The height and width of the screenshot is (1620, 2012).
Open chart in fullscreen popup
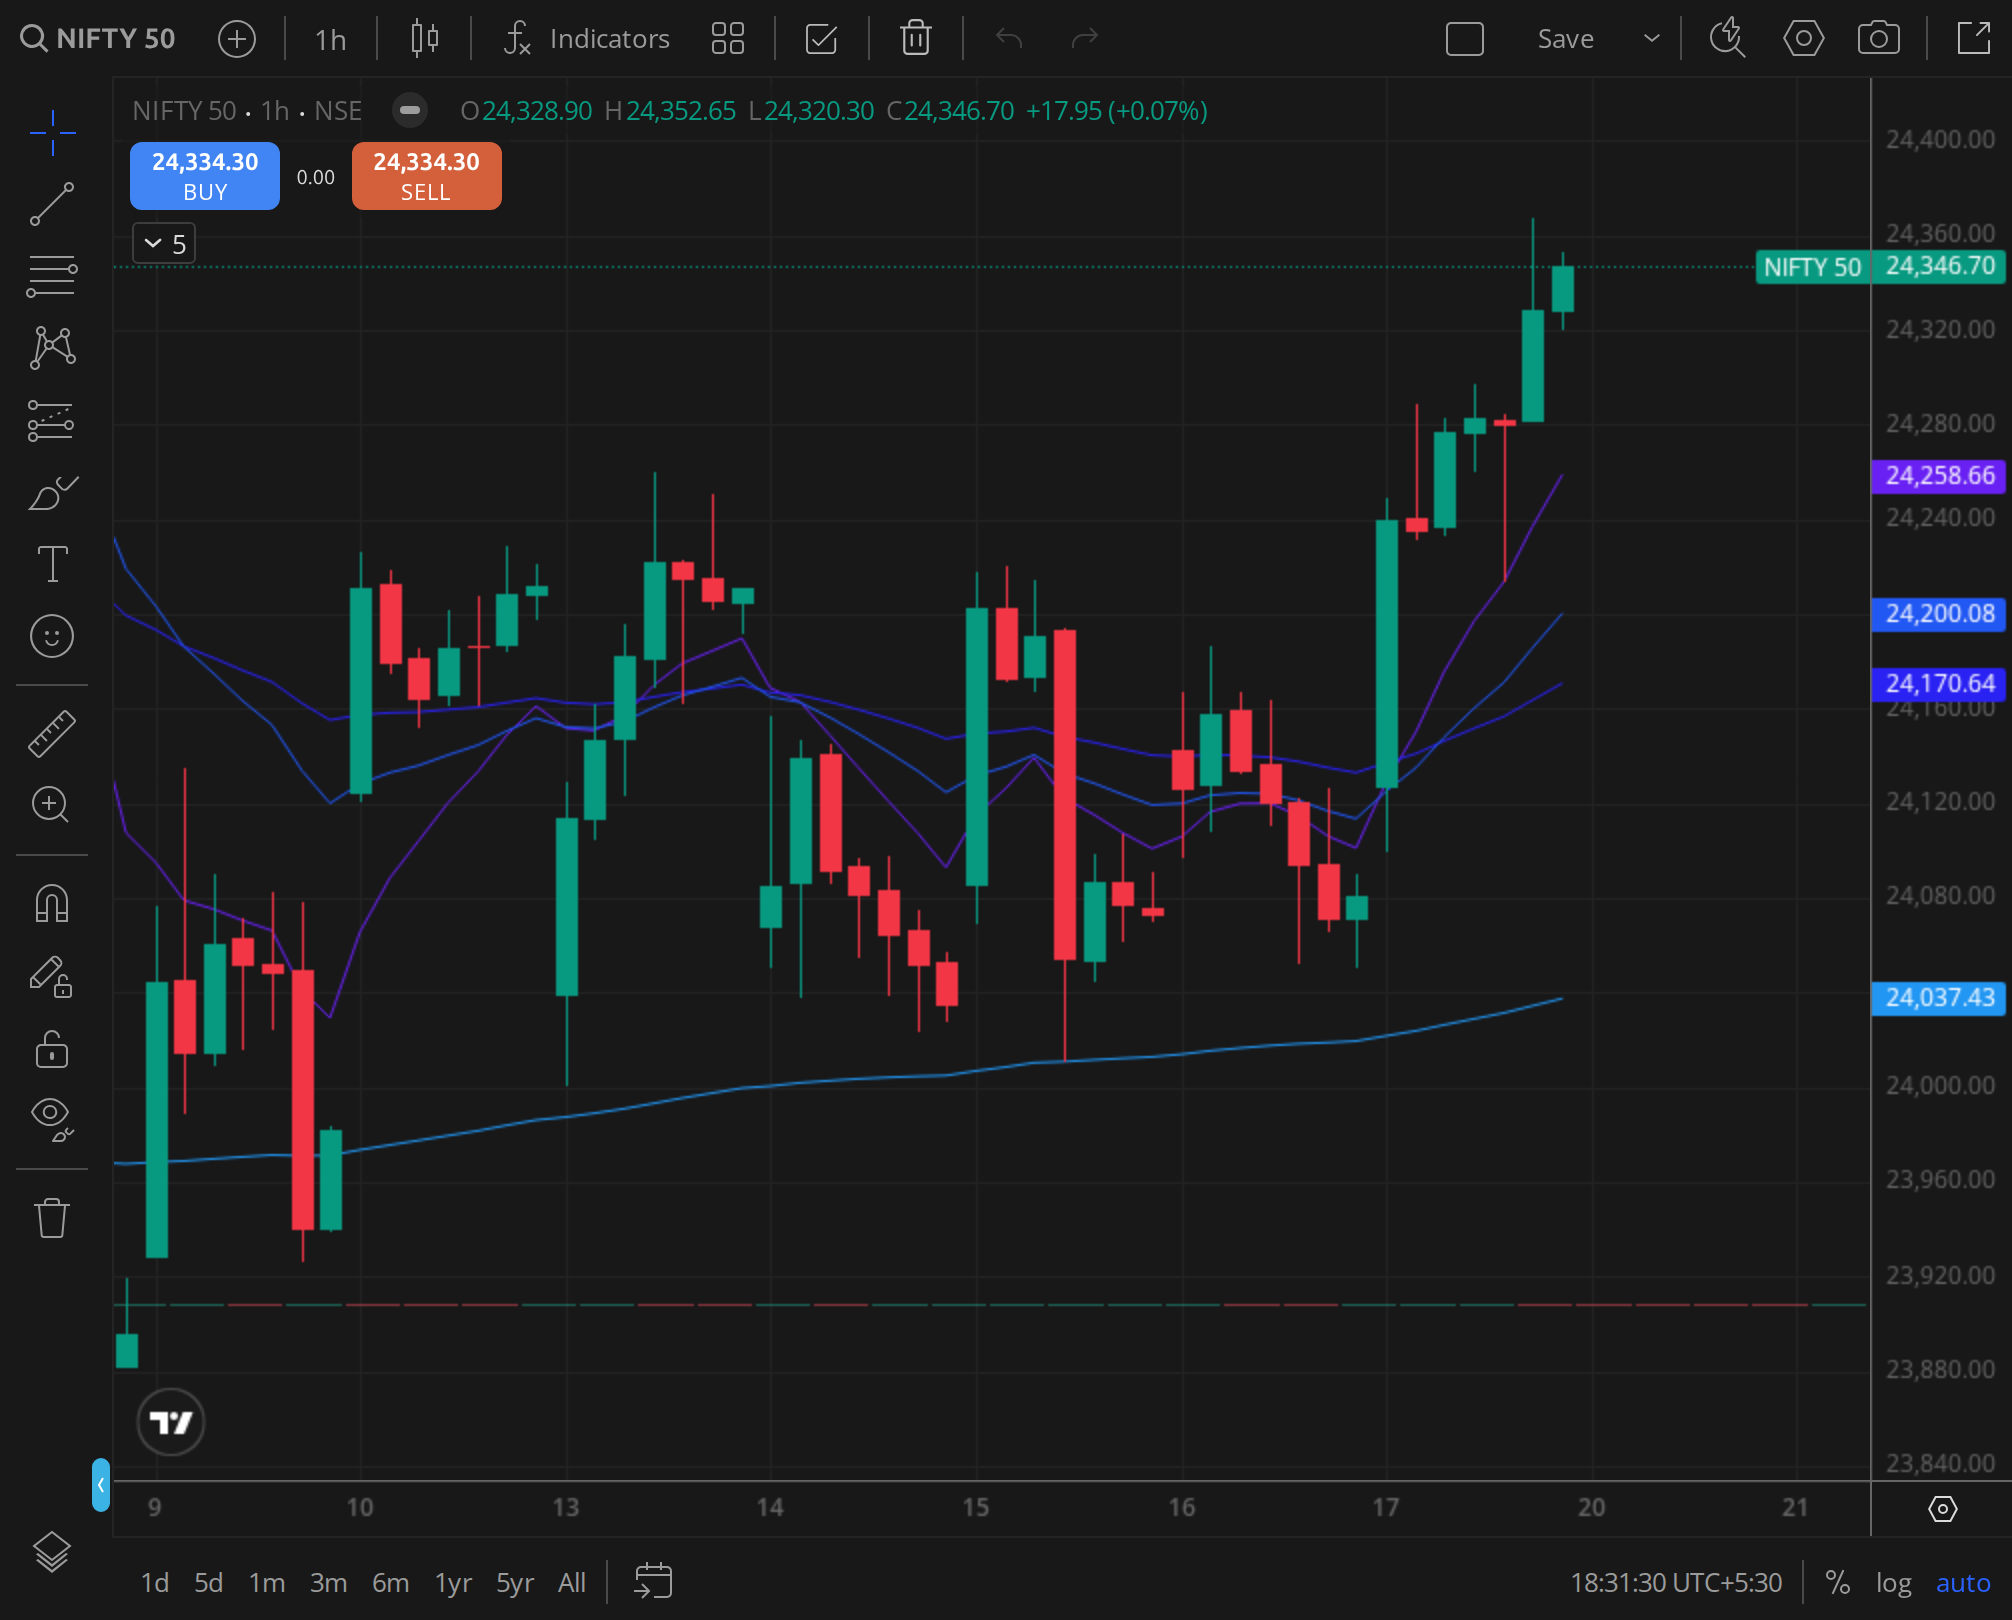click(x=1973, y=39)
